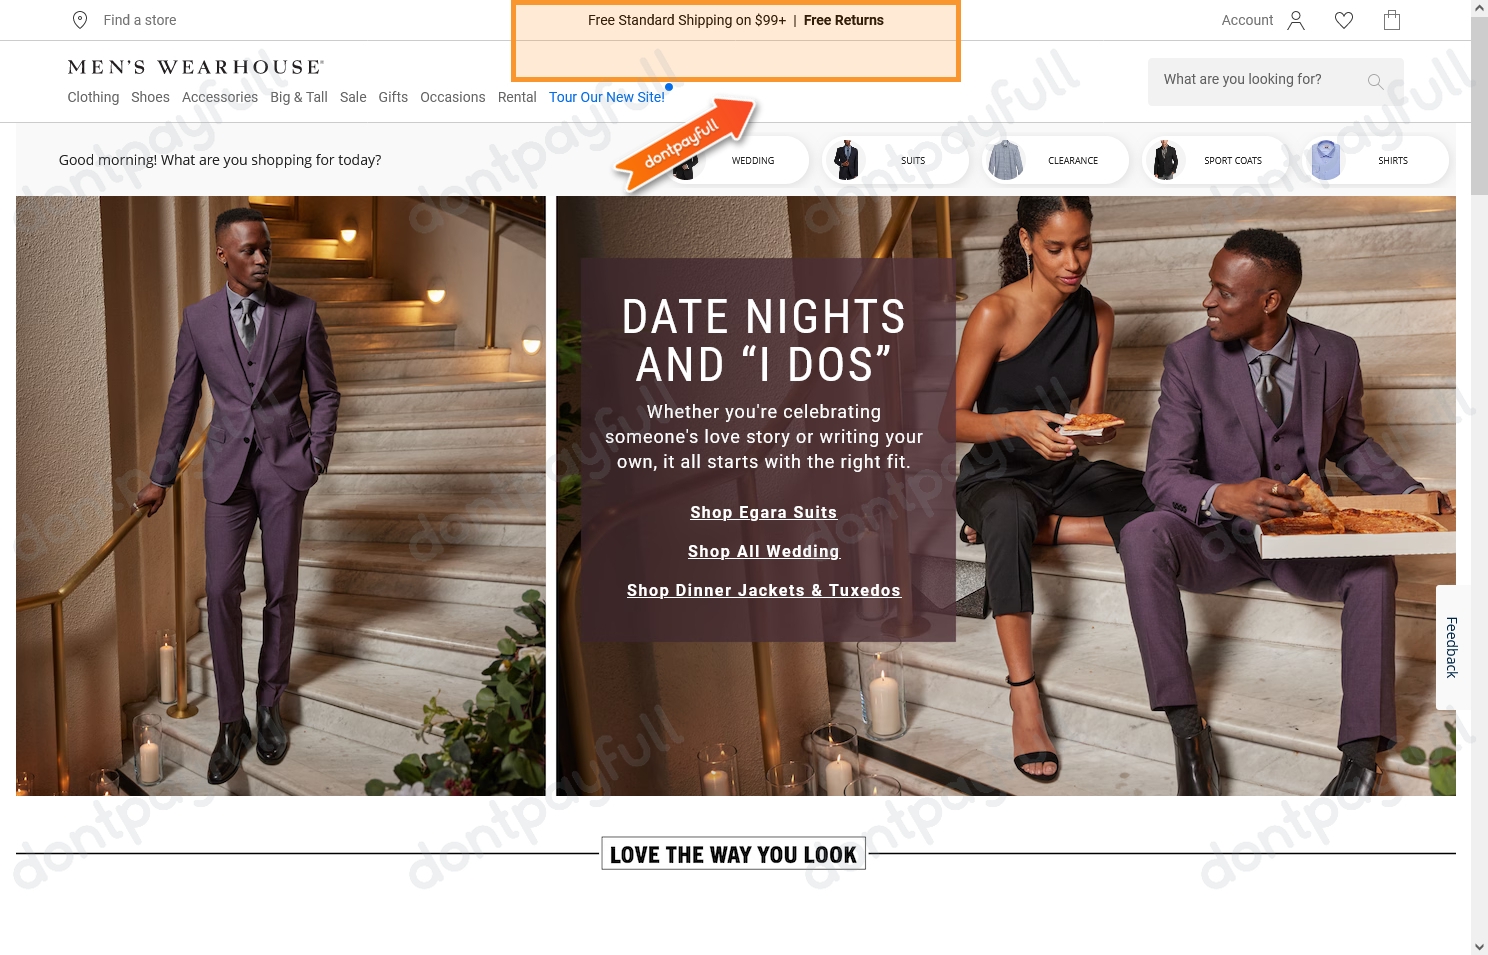The width and height of the screenshot is (1488, 955).
Task: Click the Tour Our New Site! link
Action: click(x=607, y=97)
